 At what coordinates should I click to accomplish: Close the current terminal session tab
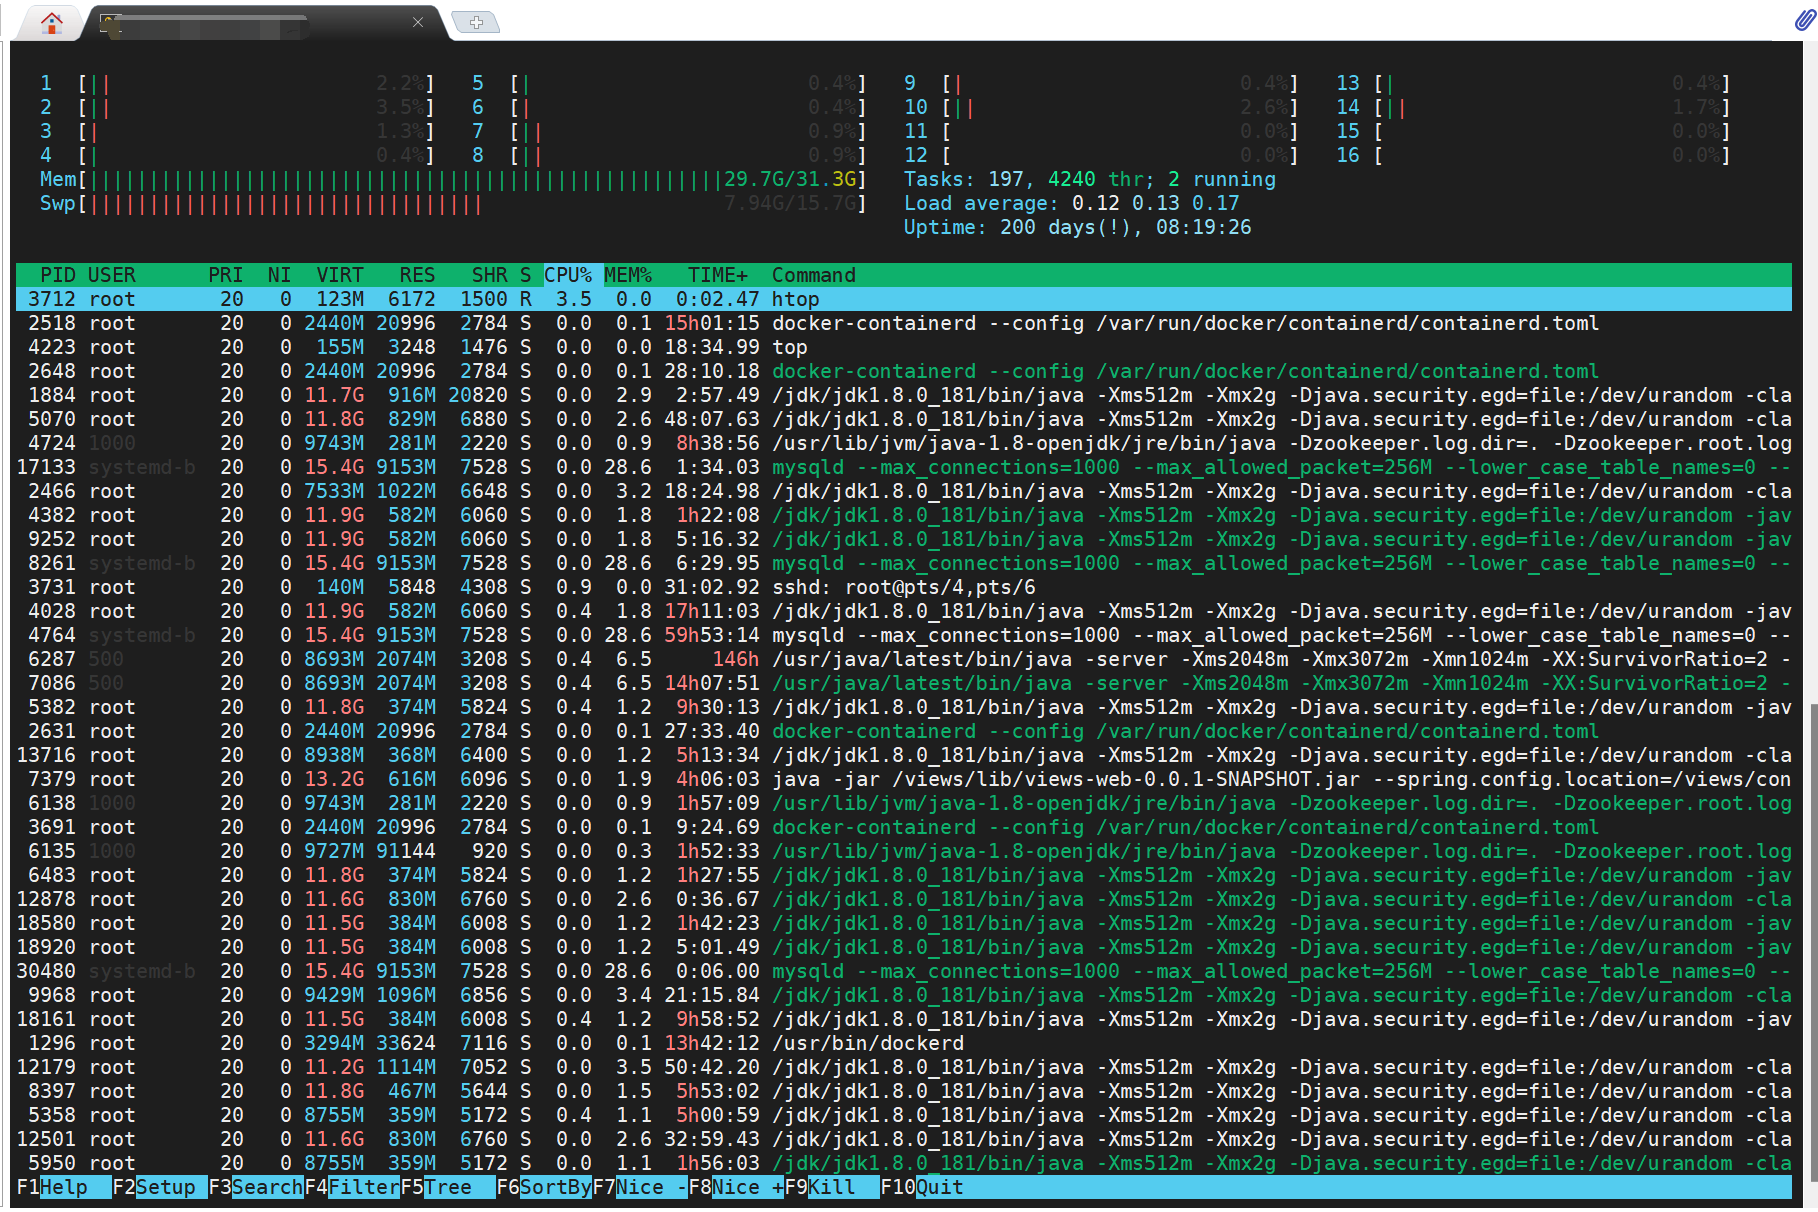[x=418, y=22]
